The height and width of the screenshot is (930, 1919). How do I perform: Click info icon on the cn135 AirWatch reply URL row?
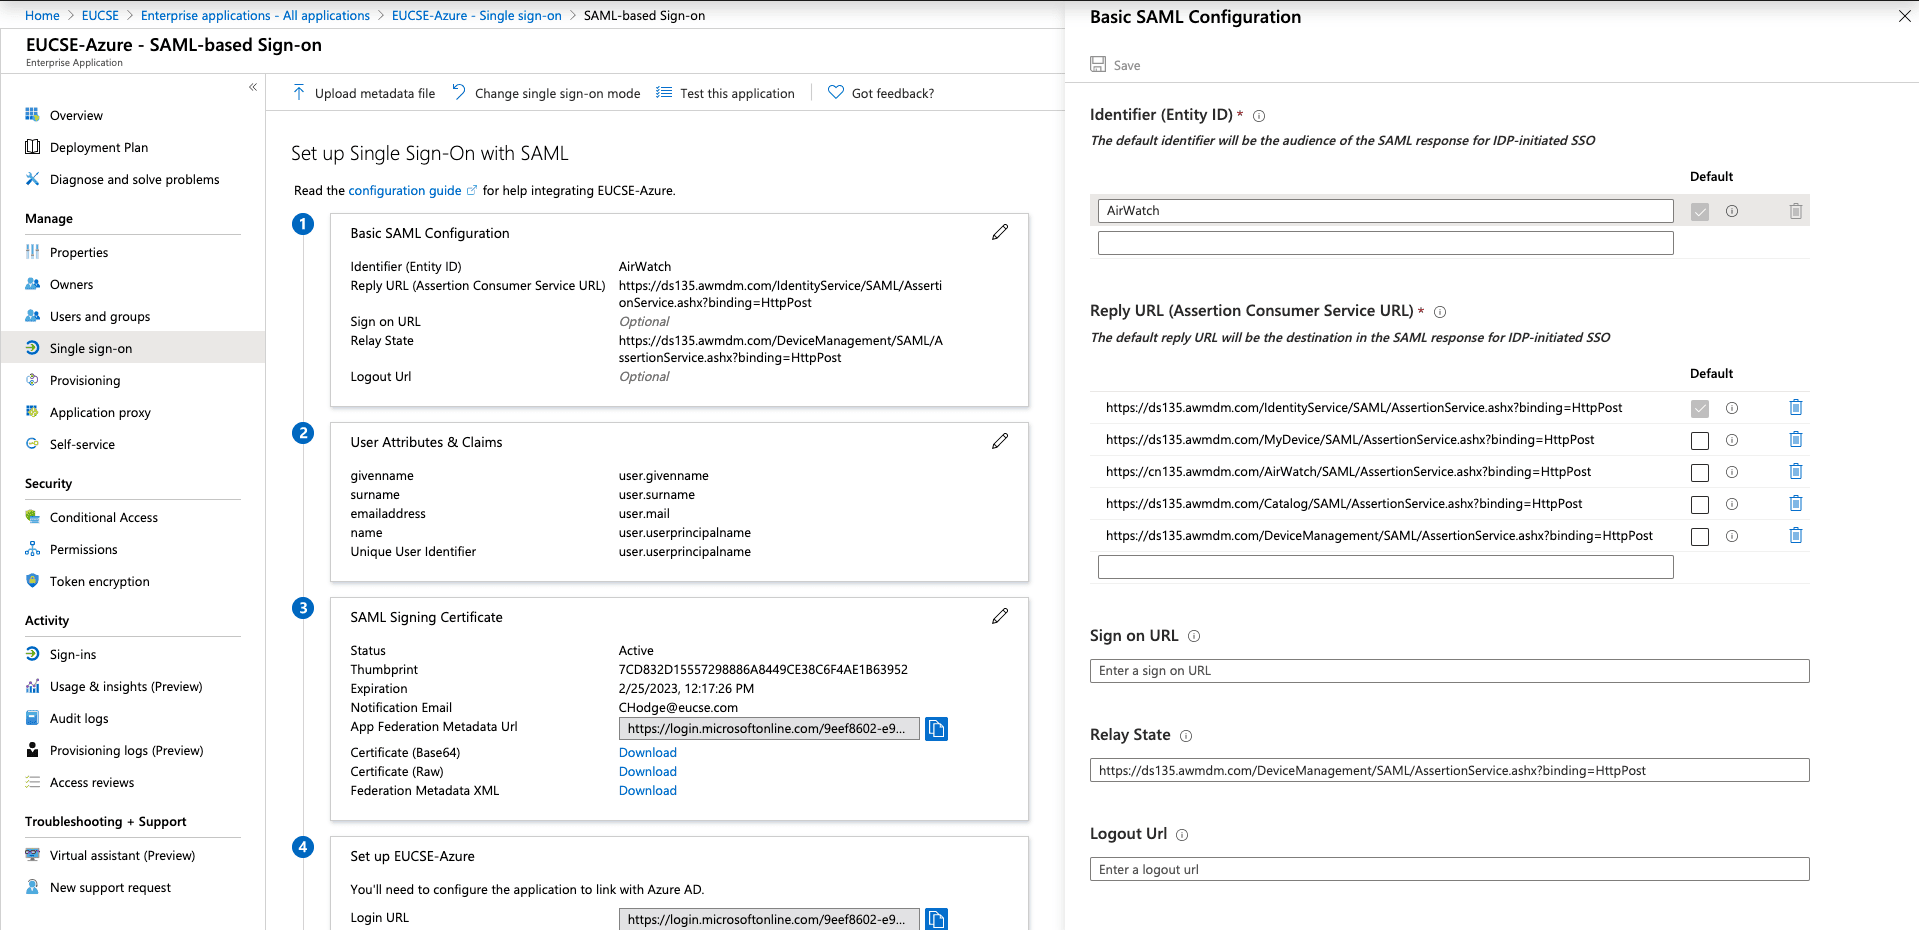(1732, 472)
